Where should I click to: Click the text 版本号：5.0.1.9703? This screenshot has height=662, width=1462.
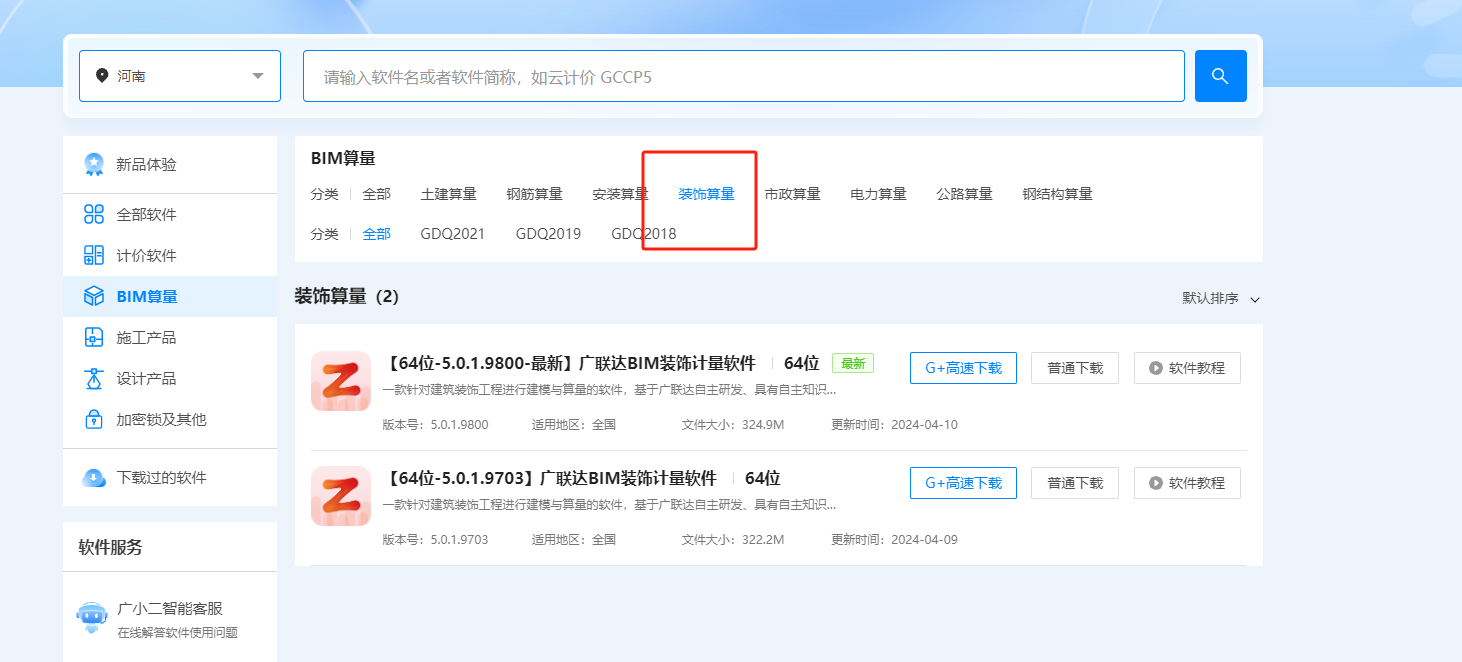click(x=435, y=539)
